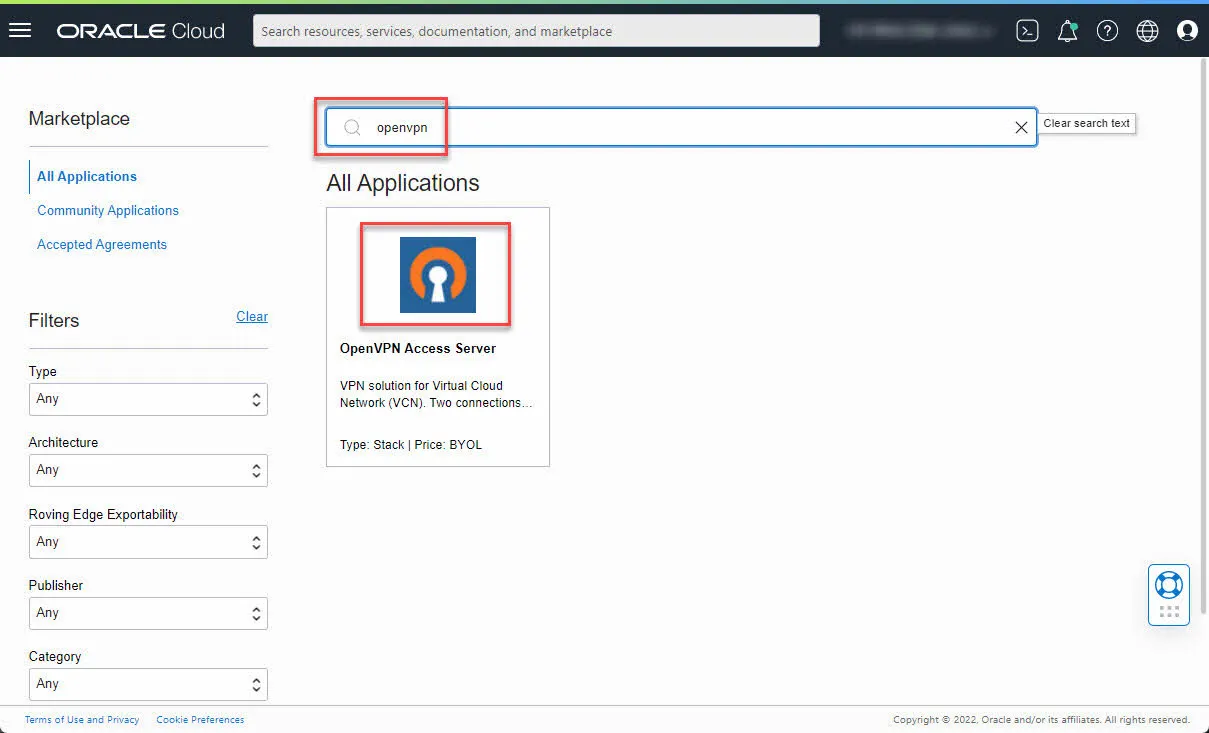Expand the Type filter dropdown
This screenshot has height=733, width=1209.
[148, 399]
